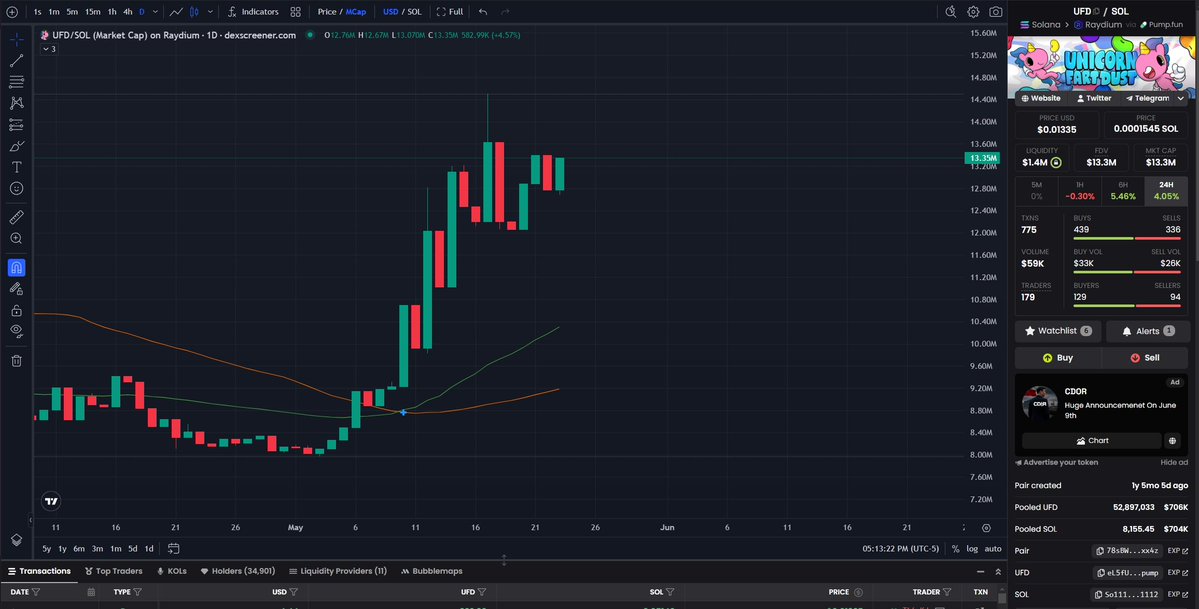
Task: Switch the interval to 4h
Action: tap(128, 11)
